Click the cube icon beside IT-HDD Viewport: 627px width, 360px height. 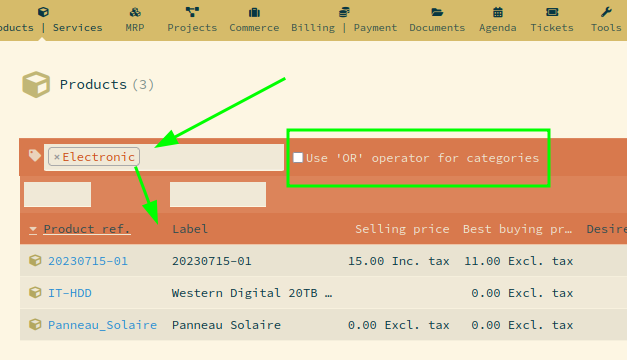pos(35,292)
